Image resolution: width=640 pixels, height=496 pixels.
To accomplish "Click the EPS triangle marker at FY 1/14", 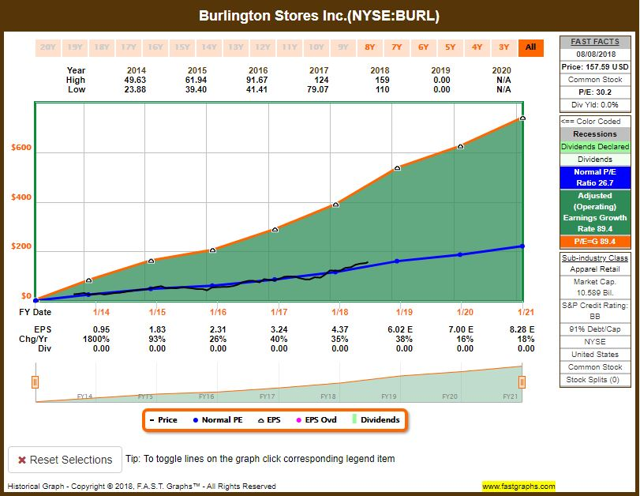I will tap(89, 280).
